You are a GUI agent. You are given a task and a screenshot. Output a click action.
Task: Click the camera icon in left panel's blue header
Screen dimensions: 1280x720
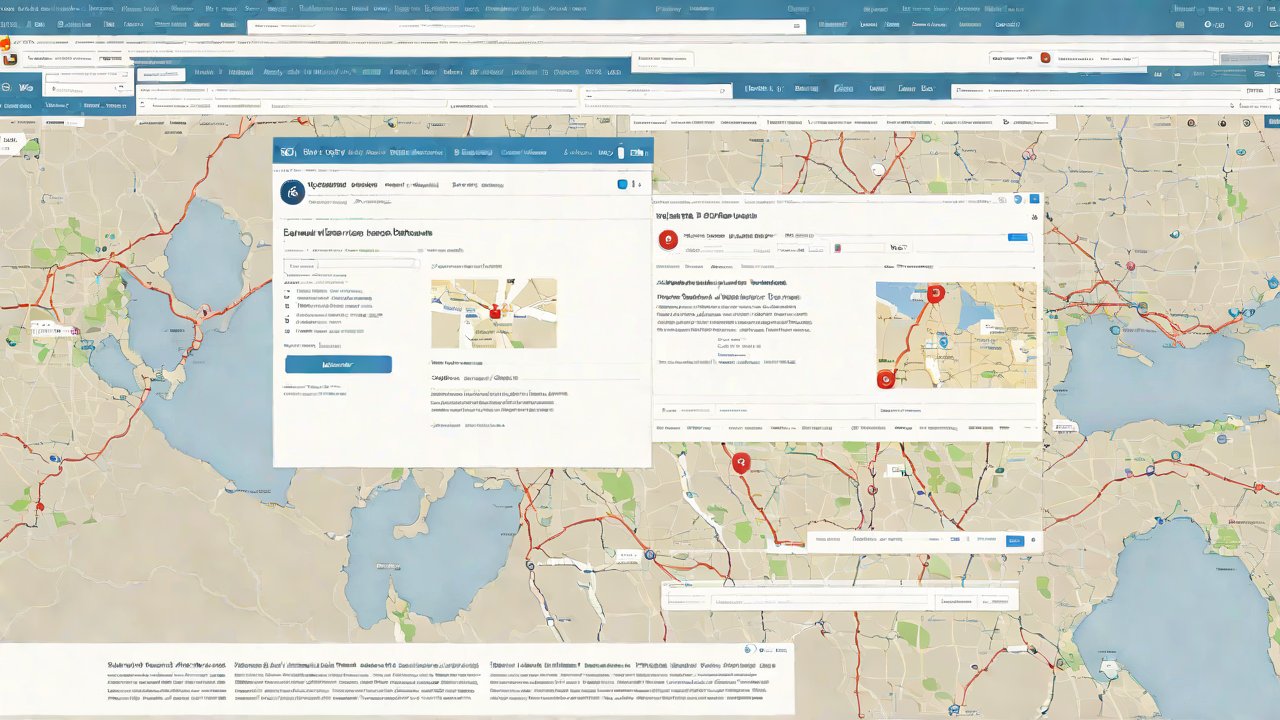pos(288,152)
